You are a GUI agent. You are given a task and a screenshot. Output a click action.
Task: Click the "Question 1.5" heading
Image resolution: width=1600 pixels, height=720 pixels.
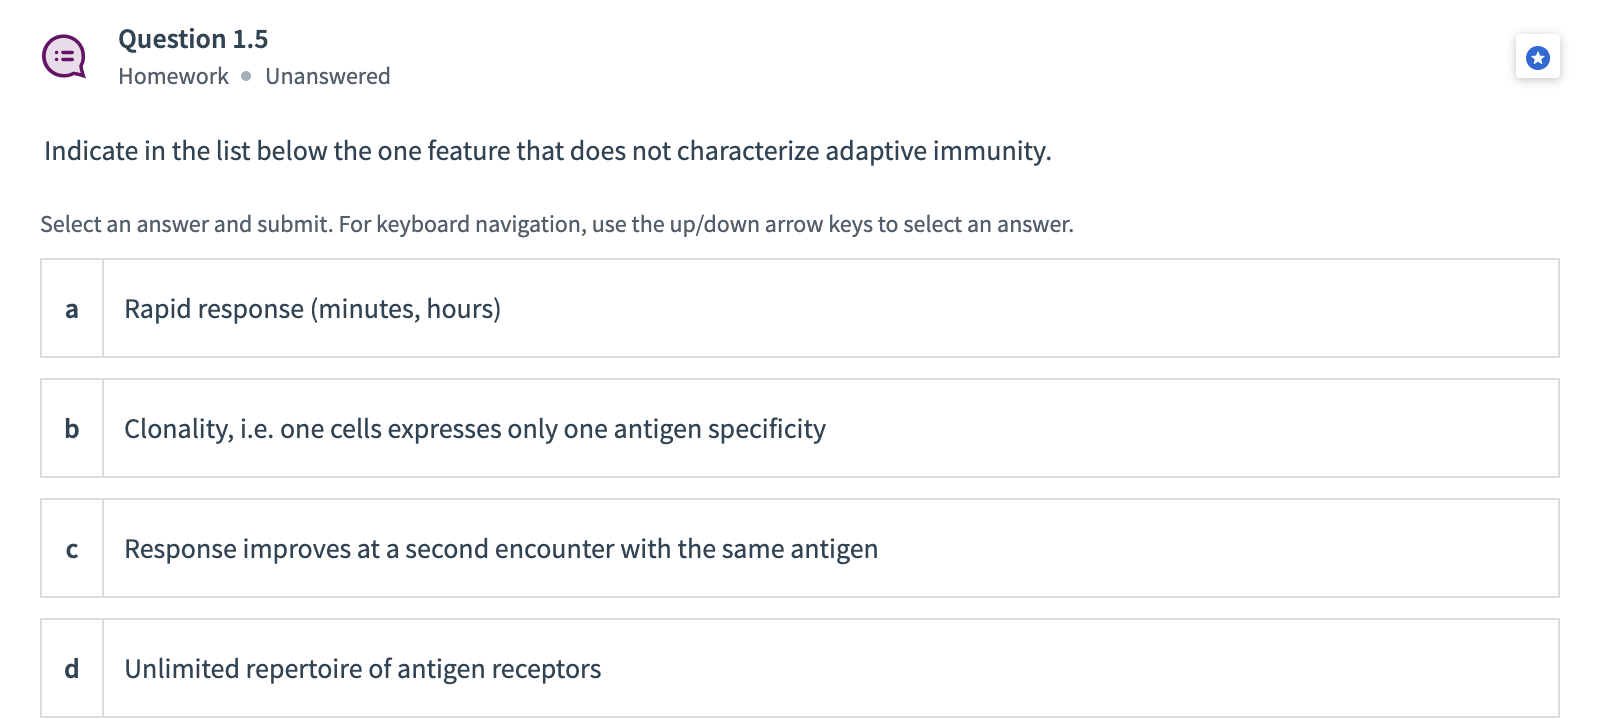point(193,39)
